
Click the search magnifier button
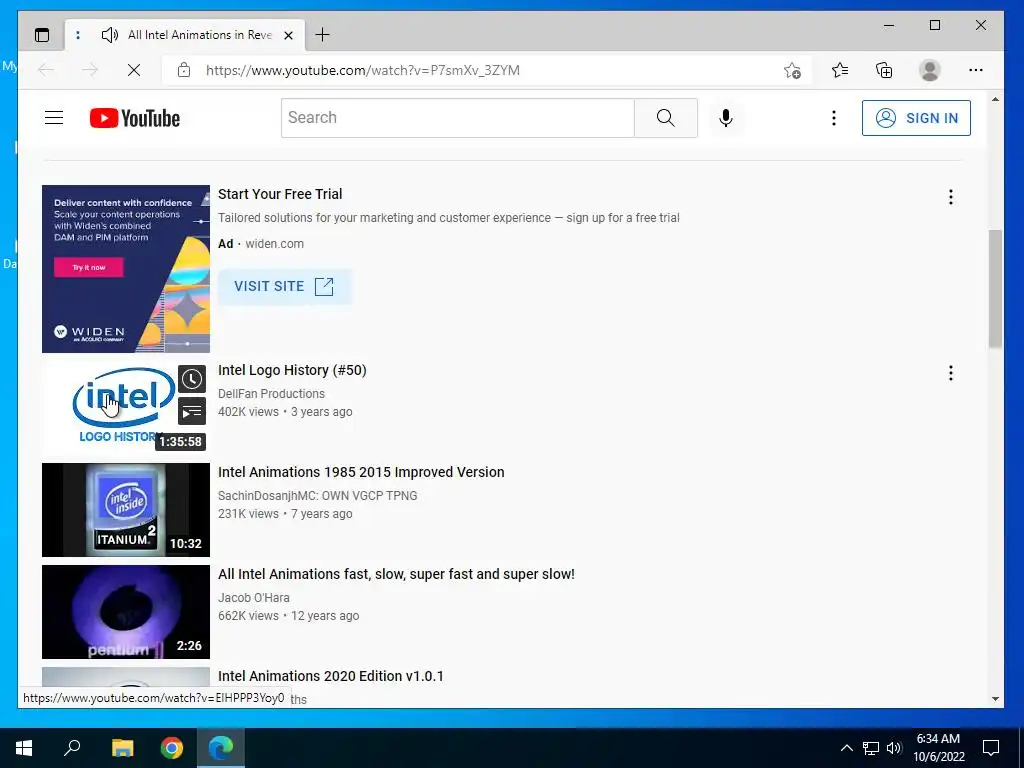(665, 118)
